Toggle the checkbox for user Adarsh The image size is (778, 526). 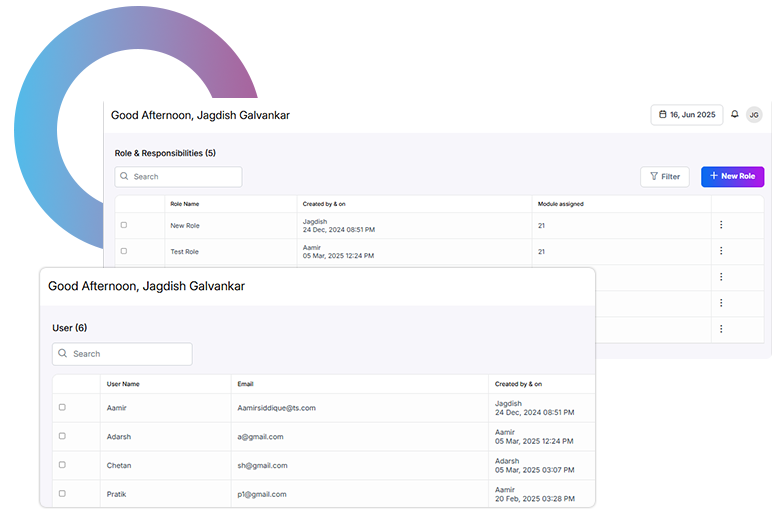pos(62,436)
